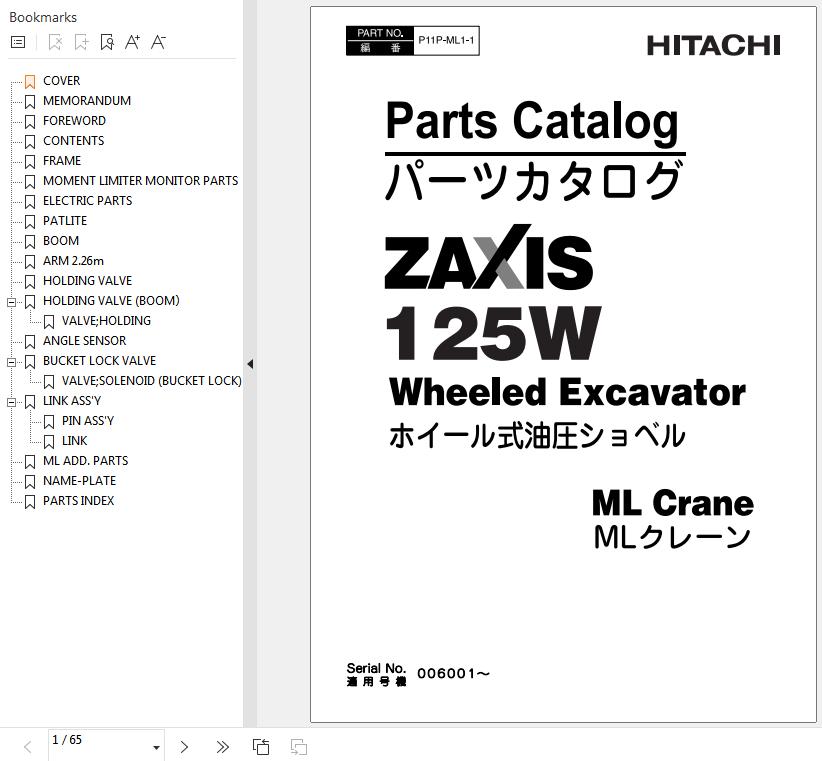
Task: Click the bookmark icon beside NAME-PLATE
Action: pos(30,482)
